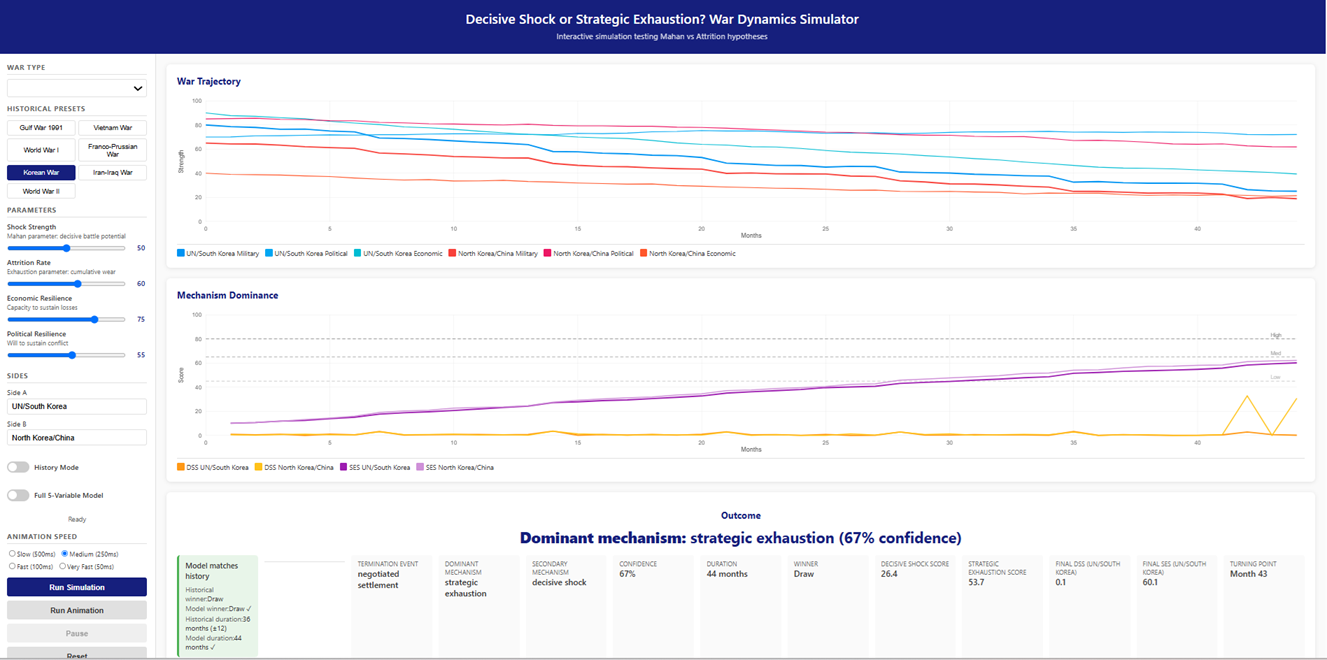Toggle North Korea/China Economic legend swatch
Image resolution: width=1327 pixels, height=660 pixels.
coord(643,253)
